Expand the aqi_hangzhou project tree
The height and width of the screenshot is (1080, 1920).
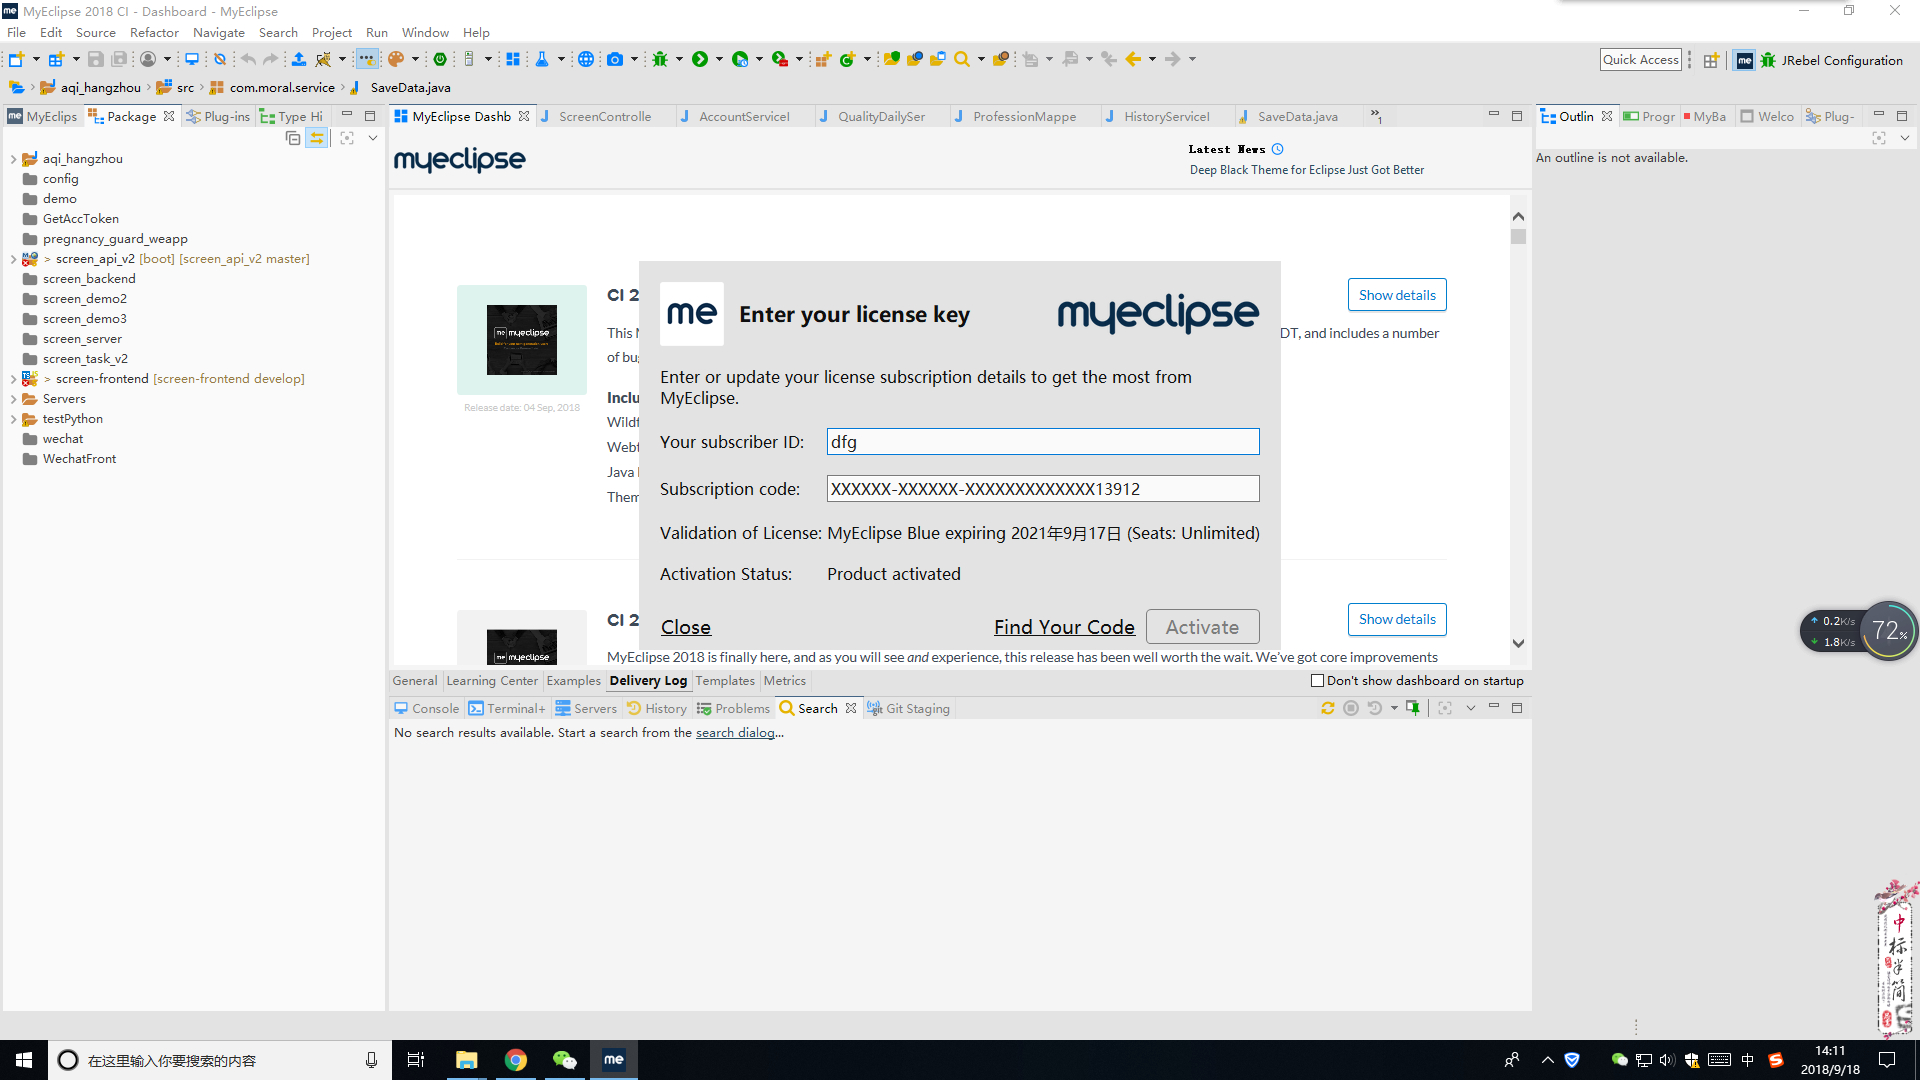tap(13, 159)
